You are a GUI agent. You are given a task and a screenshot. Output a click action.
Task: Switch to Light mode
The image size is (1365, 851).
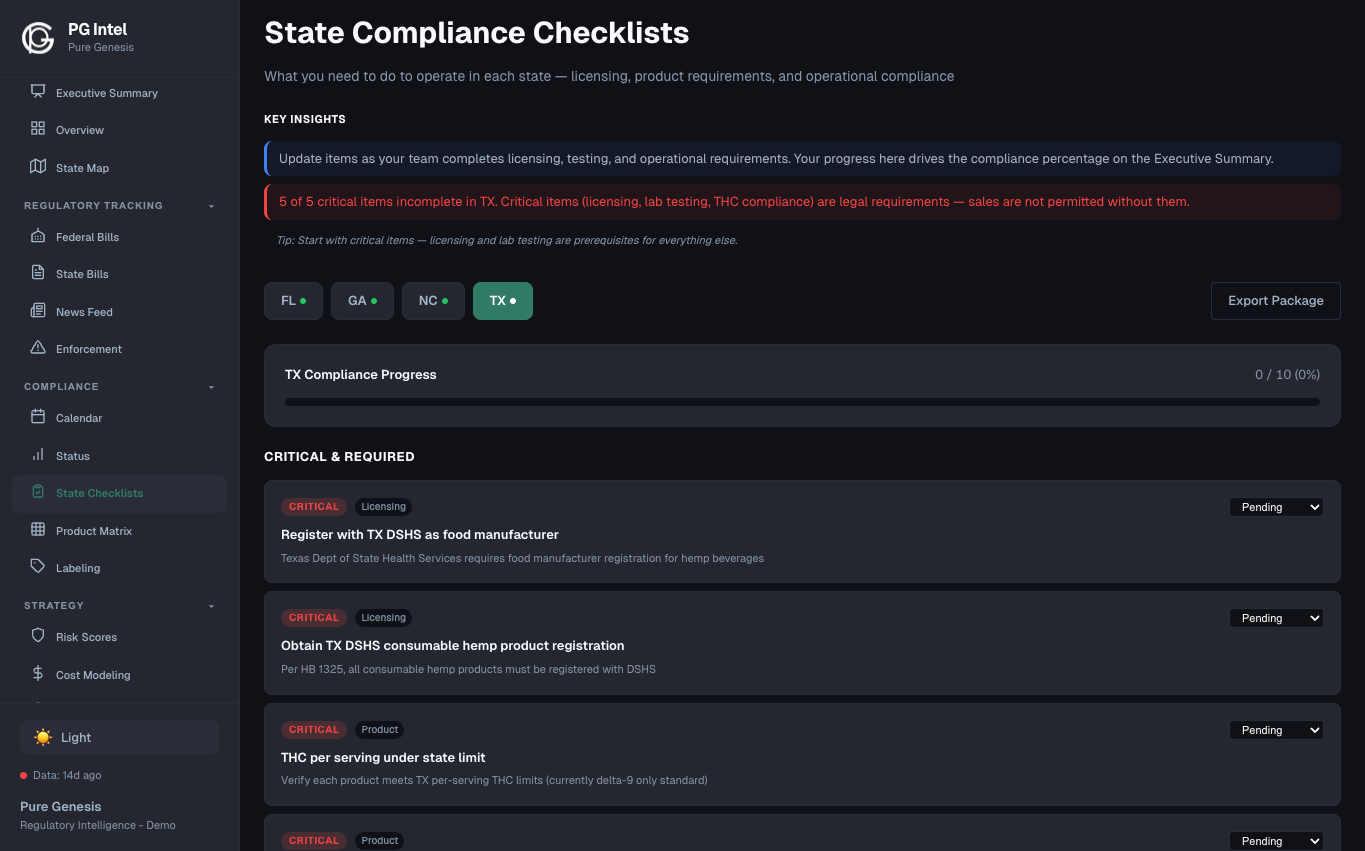tap(118, 737)
